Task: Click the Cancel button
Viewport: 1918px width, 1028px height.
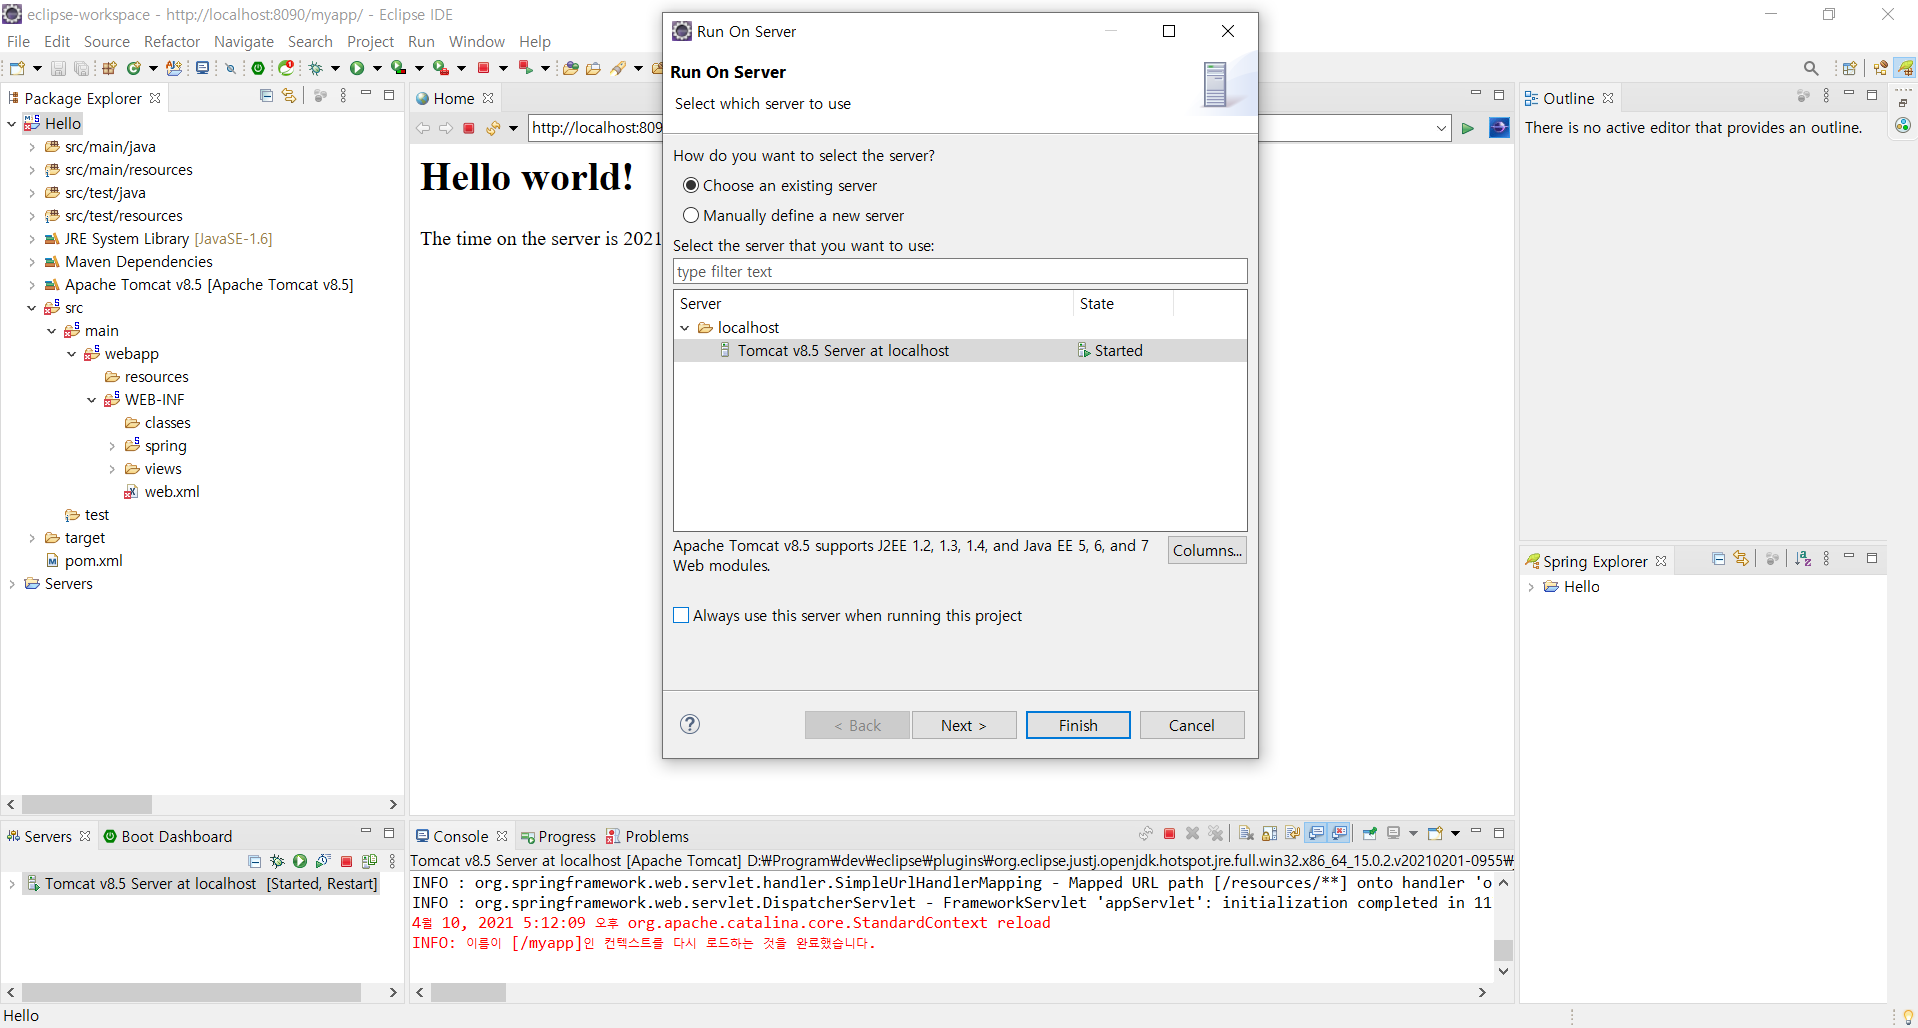Action: [x=1192, y=725]
